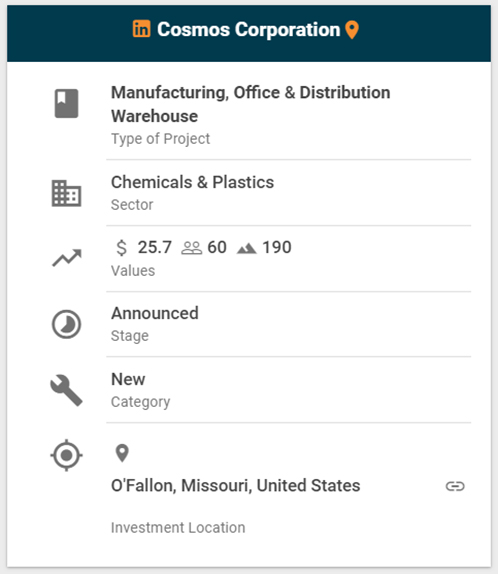Click the gray location pin above O'Fallon

point(122,453)
